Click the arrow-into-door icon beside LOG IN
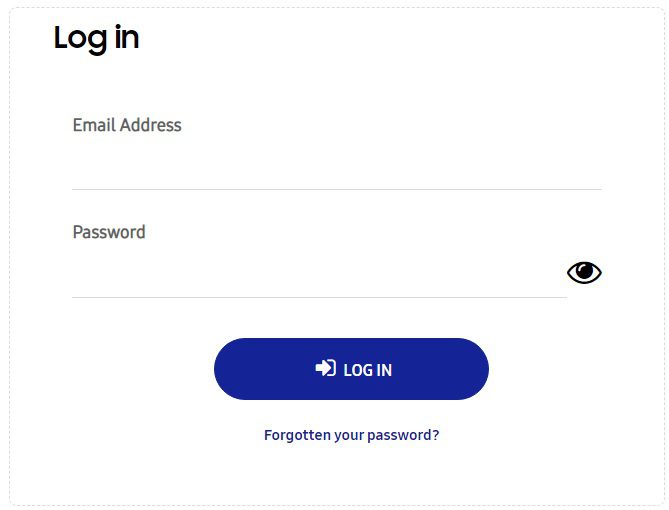The width and height of the screenshot is (669, 510). point(325,369)
